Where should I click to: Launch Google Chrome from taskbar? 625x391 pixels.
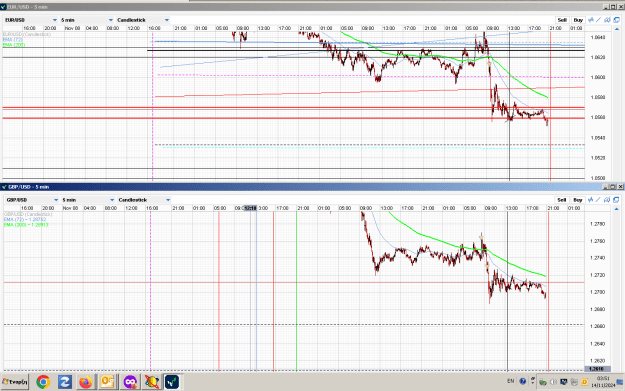point(43,382)
